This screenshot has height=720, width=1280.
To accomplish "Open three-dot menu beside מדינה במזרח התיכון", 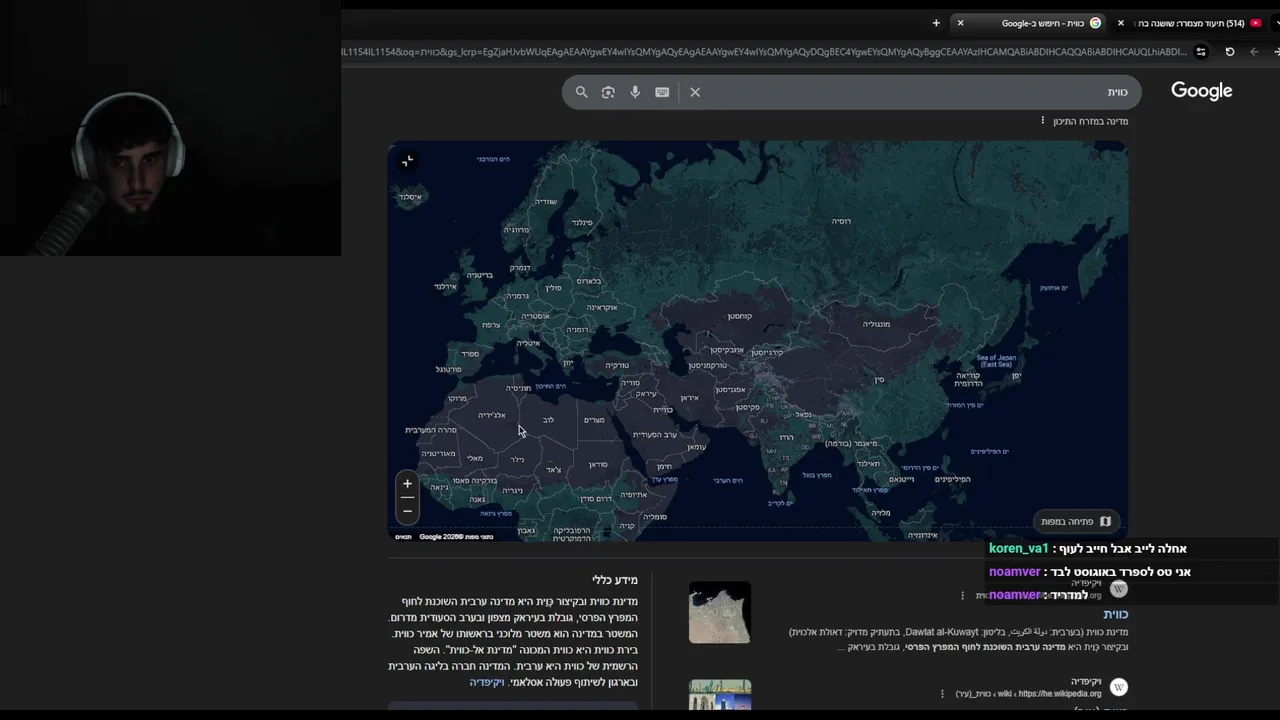I will click(x=1042, y=121).
